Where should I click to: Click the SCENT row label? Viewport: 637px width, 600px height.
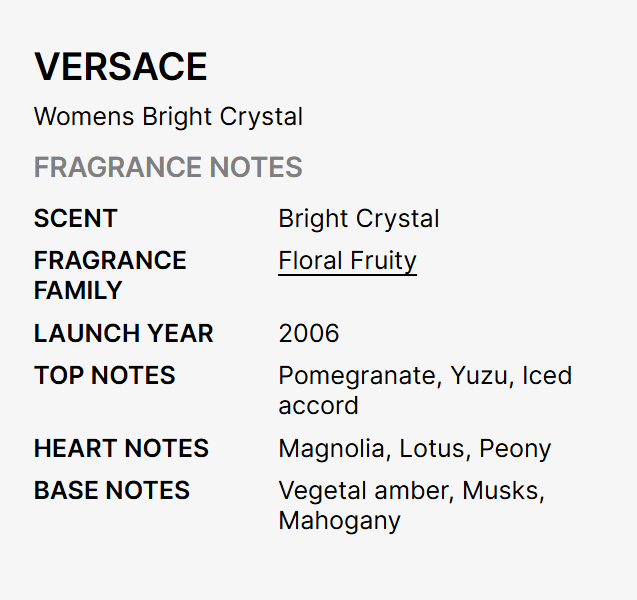click(76, 218)
